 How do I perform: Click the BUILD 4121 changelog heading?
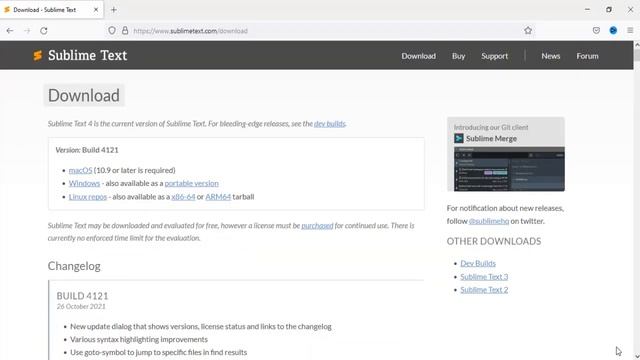82,296
